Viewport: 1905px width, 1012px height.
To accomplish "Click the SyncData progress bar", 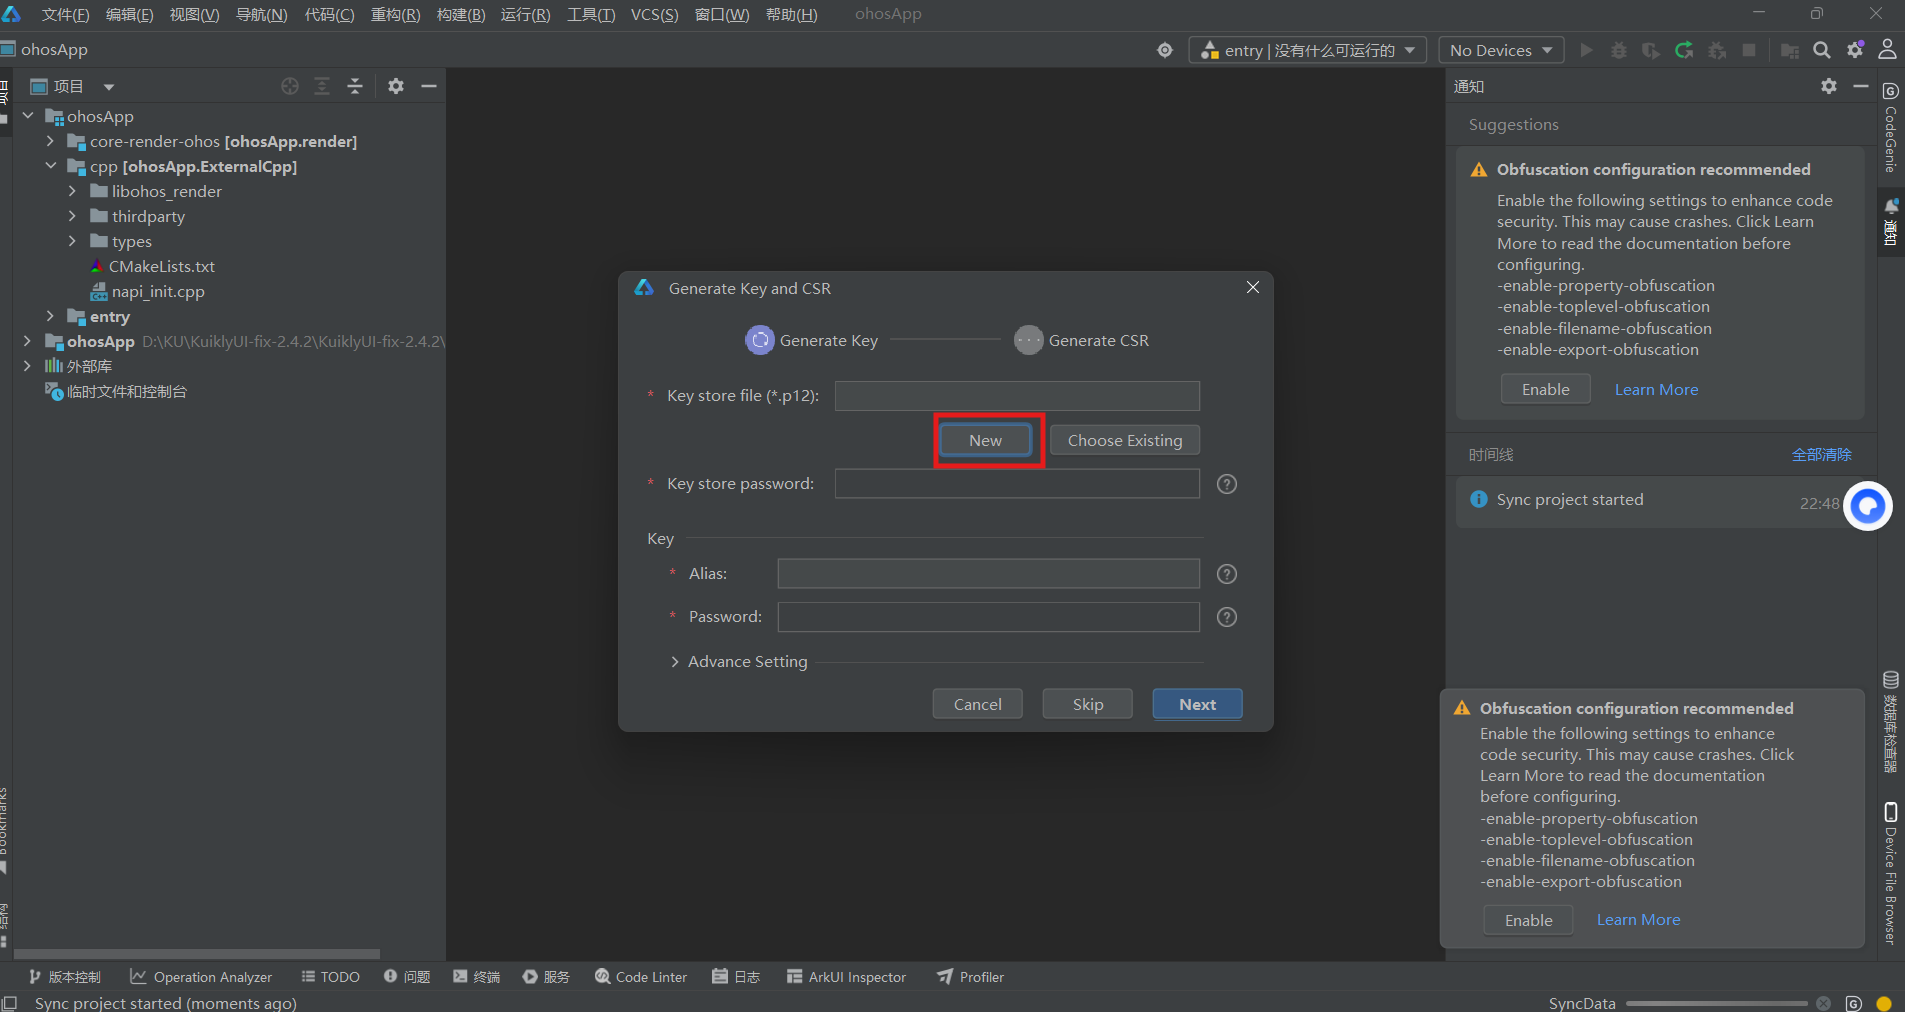I will [x=1716, y=1003].
